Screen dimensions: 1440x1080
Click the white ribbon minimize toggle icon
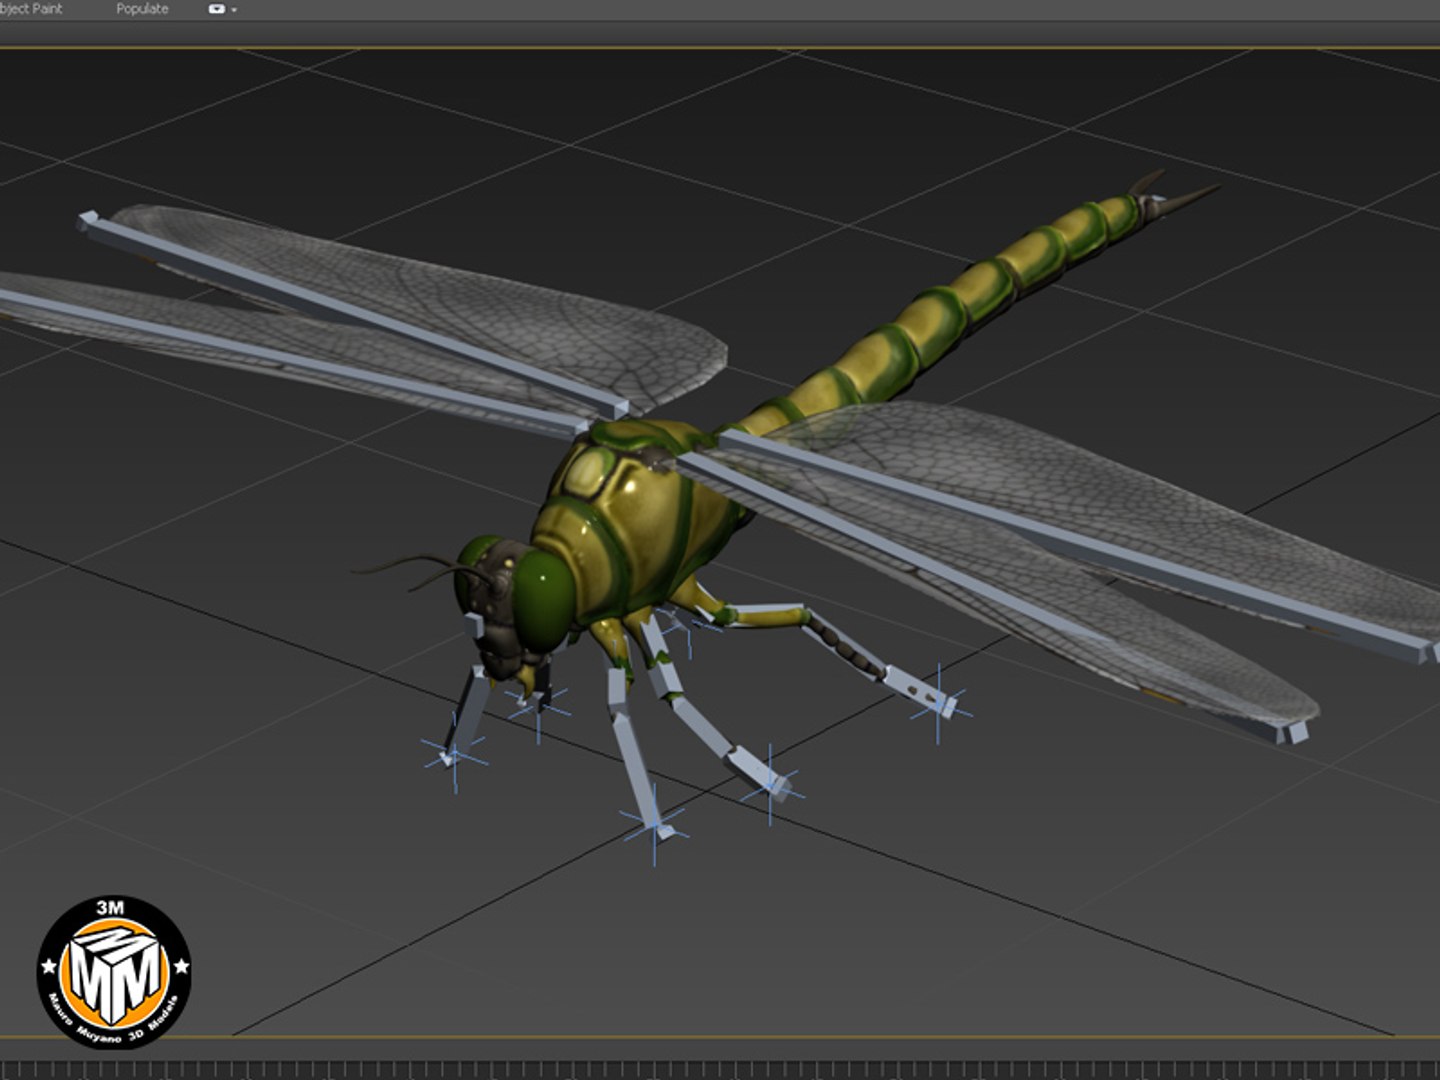216,9
